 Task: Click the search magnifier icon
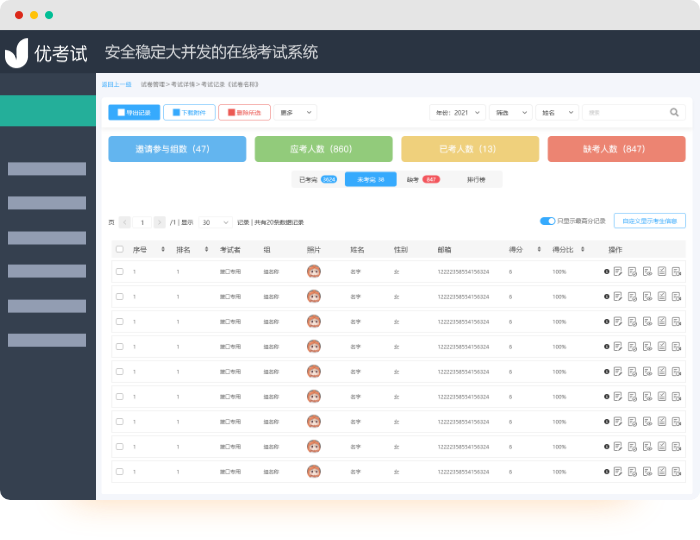[x=674, y=112]
